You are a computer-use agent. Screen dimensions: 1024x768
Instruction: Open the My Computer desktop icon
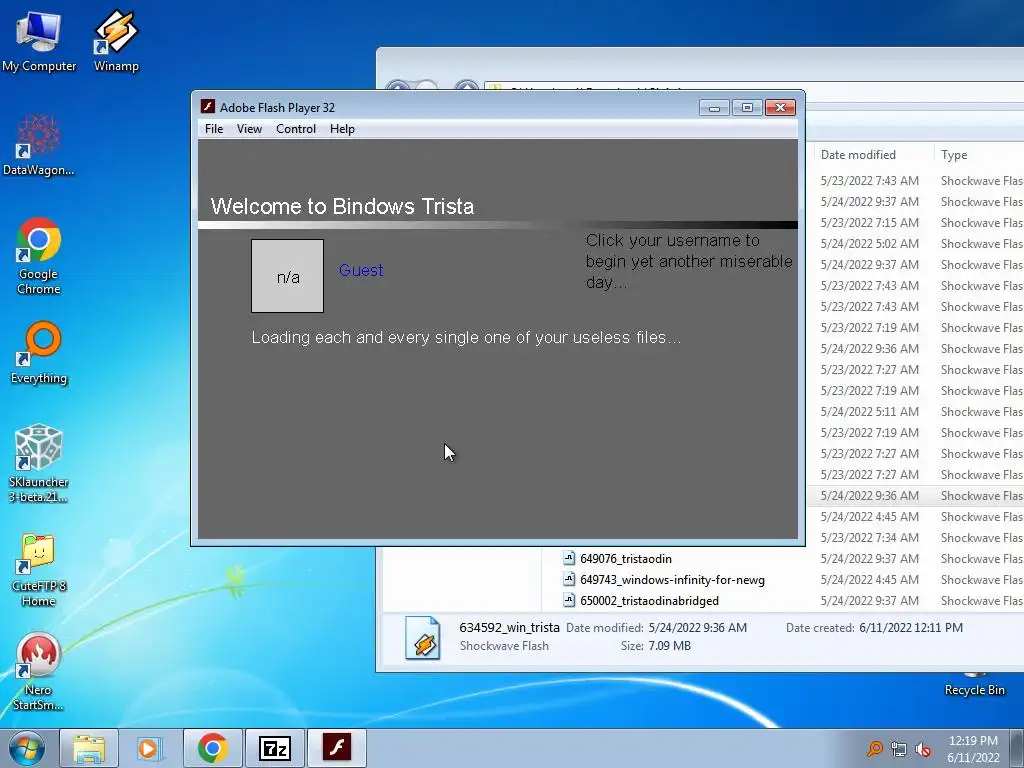coord(39,40)
